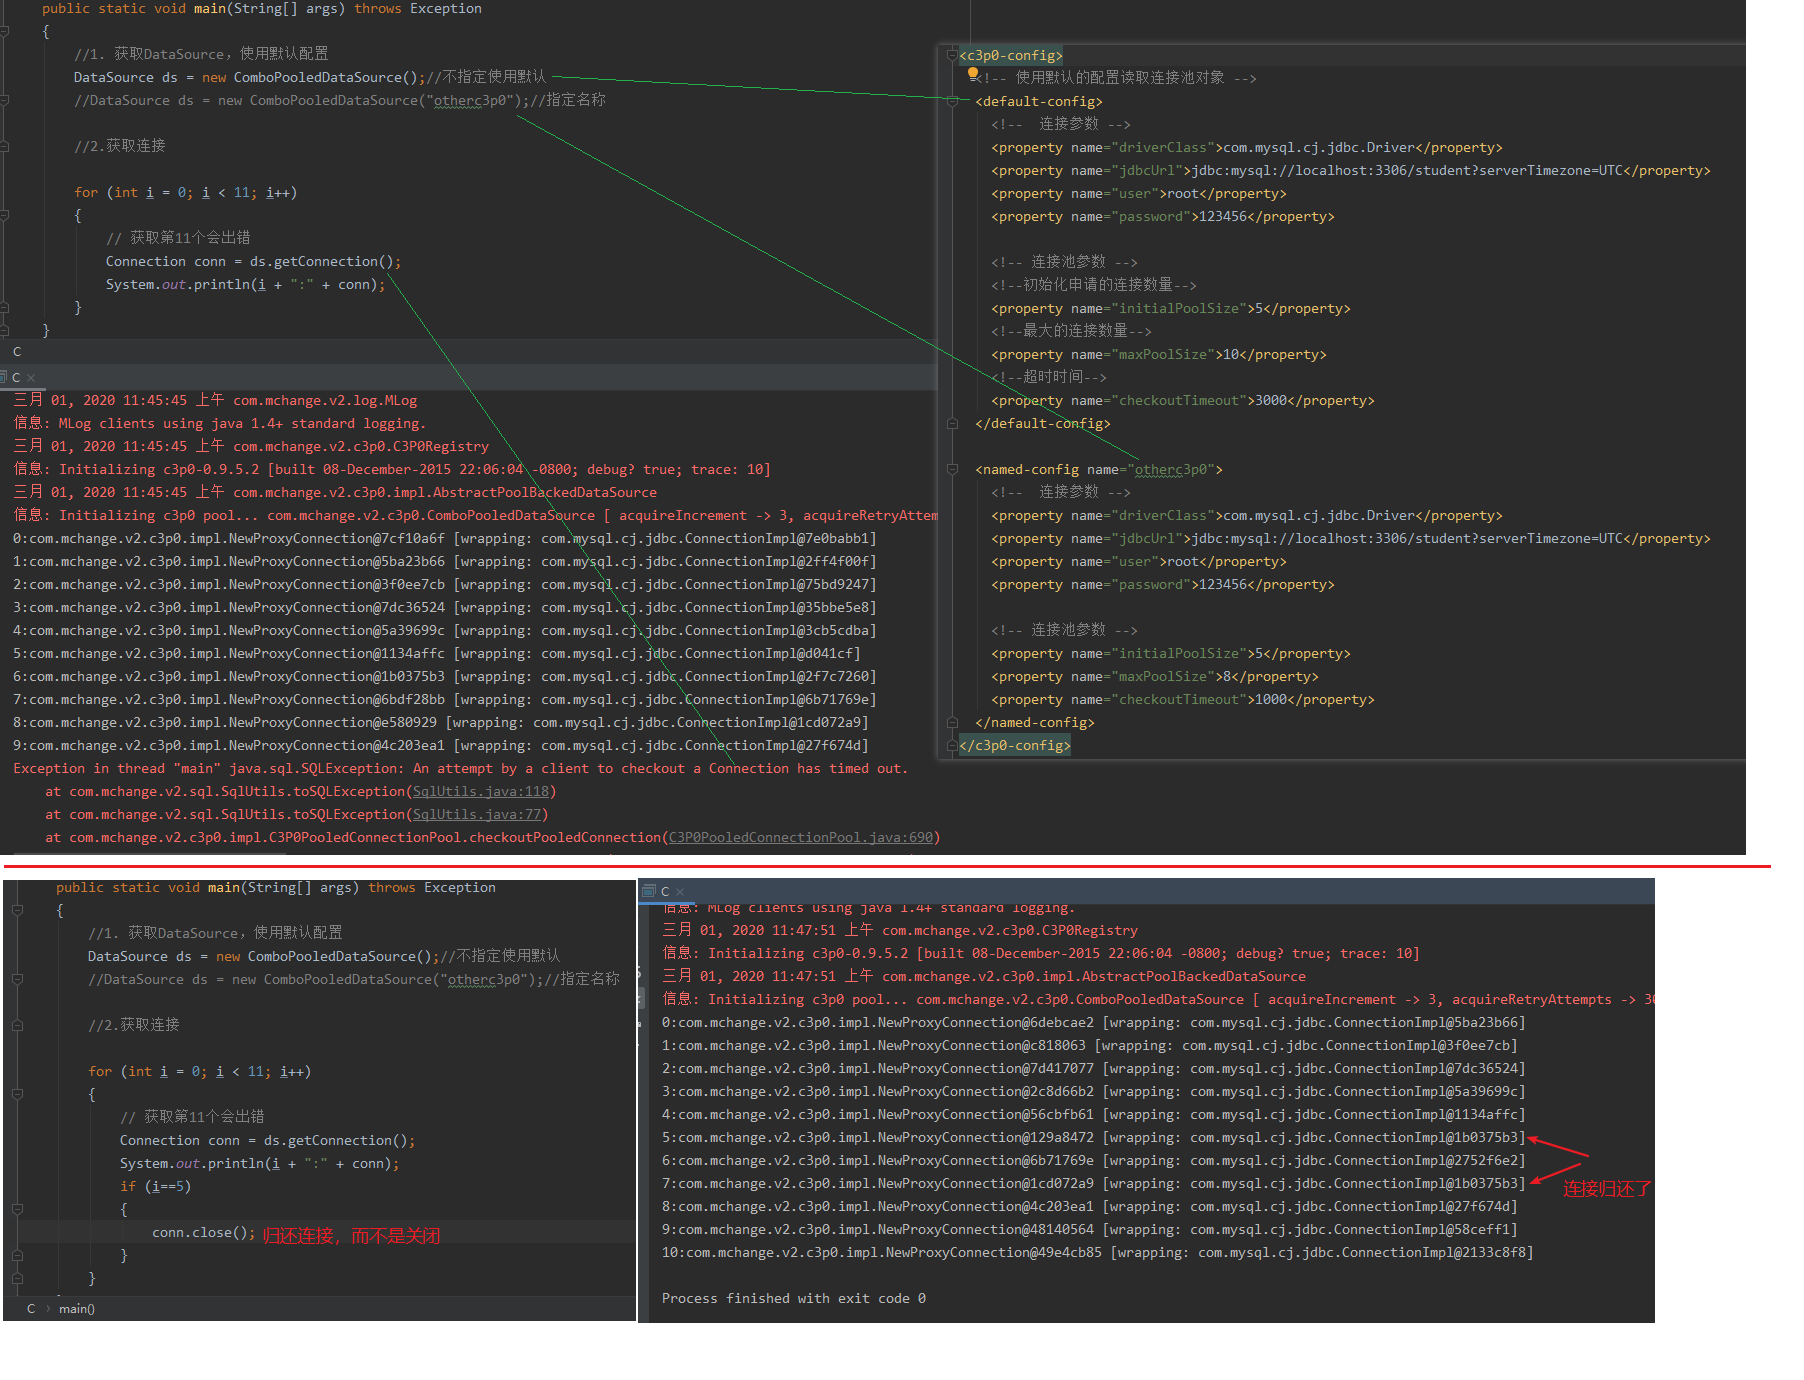Collapse fold at closing default-config tag
Screen dimensions: 1804x1380
point(952,423)
